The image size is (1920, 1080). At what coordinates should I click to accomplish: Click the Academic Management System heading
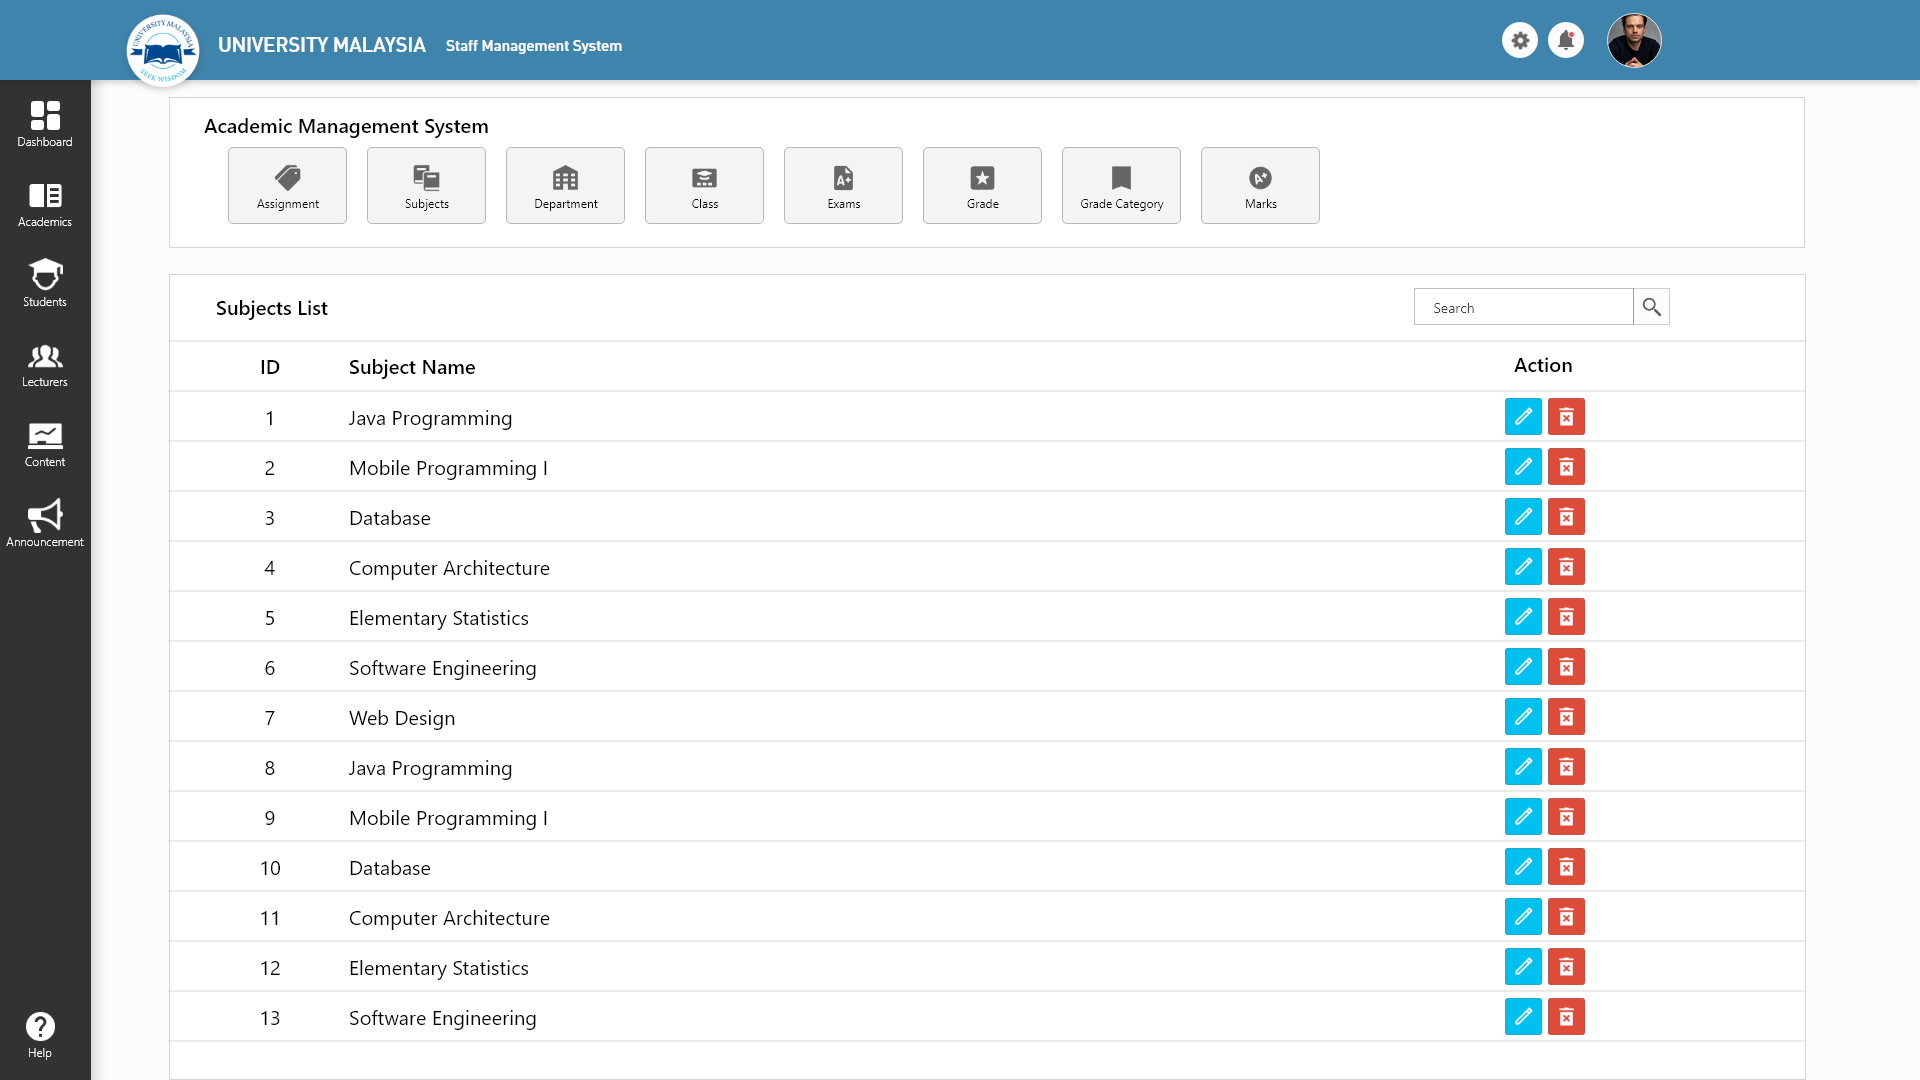346,126
